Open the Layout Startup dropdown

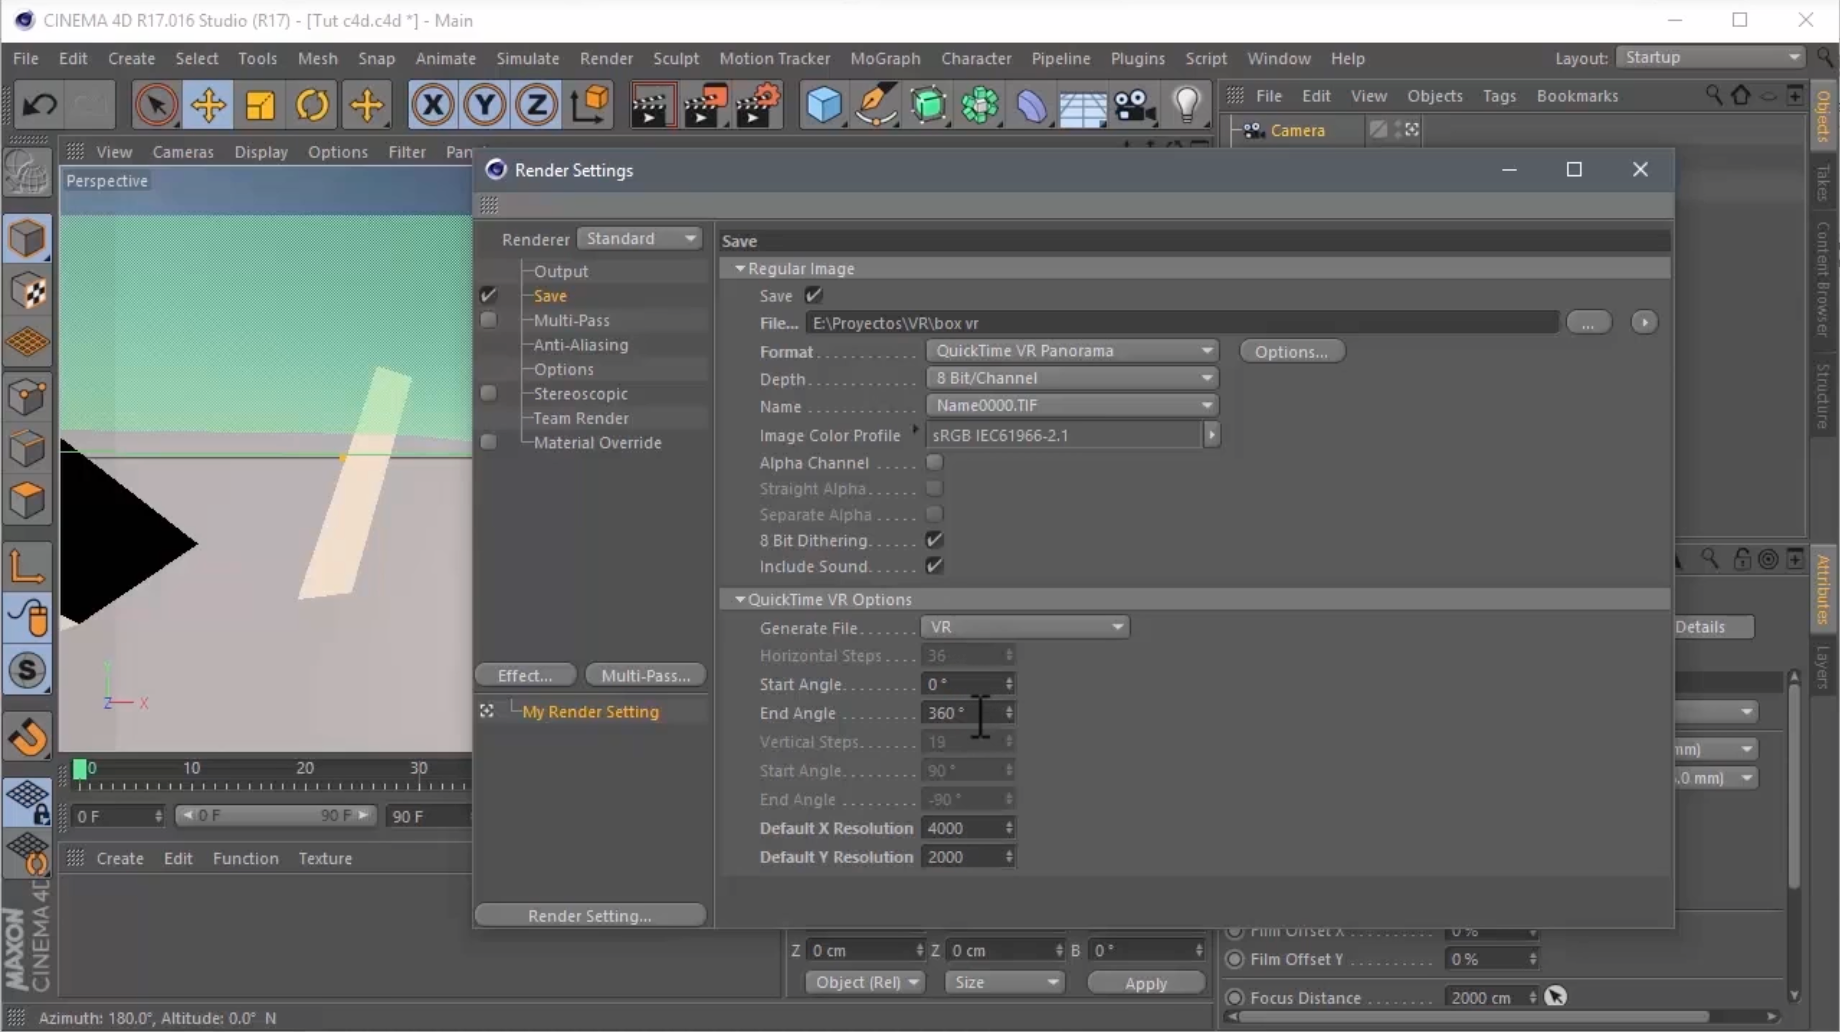[1710, 57]
